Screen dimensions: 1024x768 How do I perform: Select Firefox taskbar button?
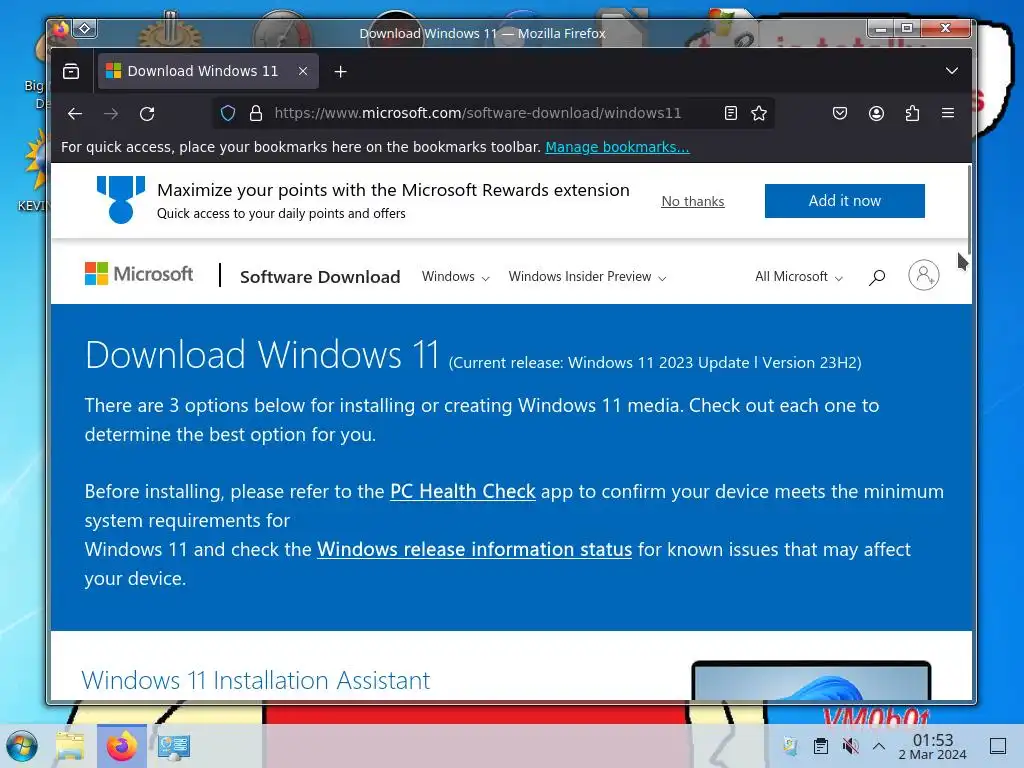pos(121,746)
